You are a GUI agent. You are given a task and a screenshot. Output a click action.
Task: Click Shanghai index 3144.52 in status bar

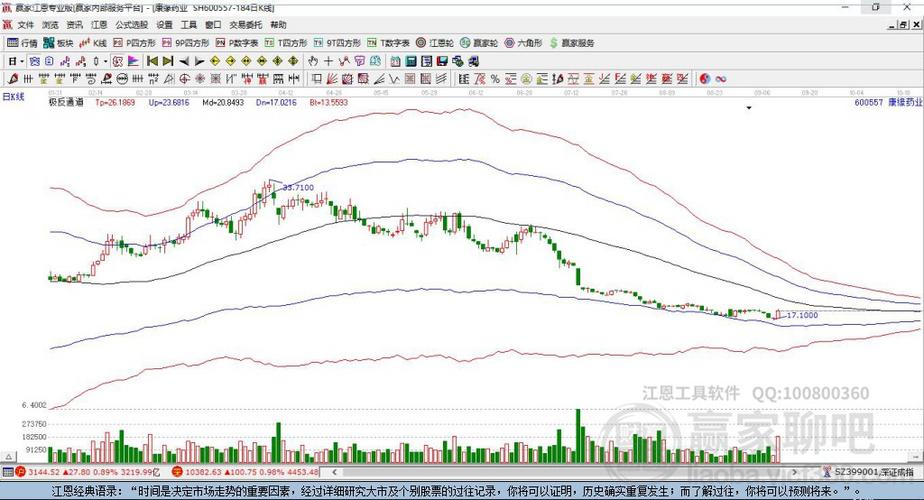44,472
